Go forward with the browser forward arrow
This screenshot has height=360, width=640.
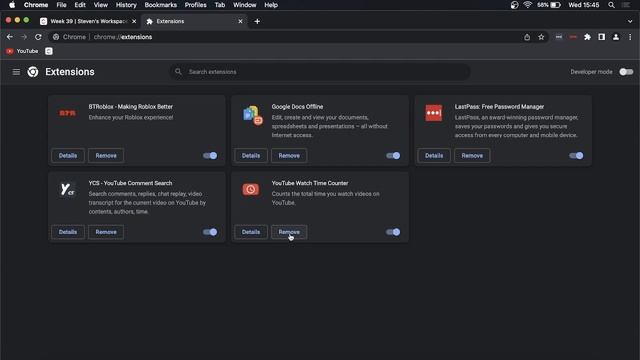click(24, 37)
